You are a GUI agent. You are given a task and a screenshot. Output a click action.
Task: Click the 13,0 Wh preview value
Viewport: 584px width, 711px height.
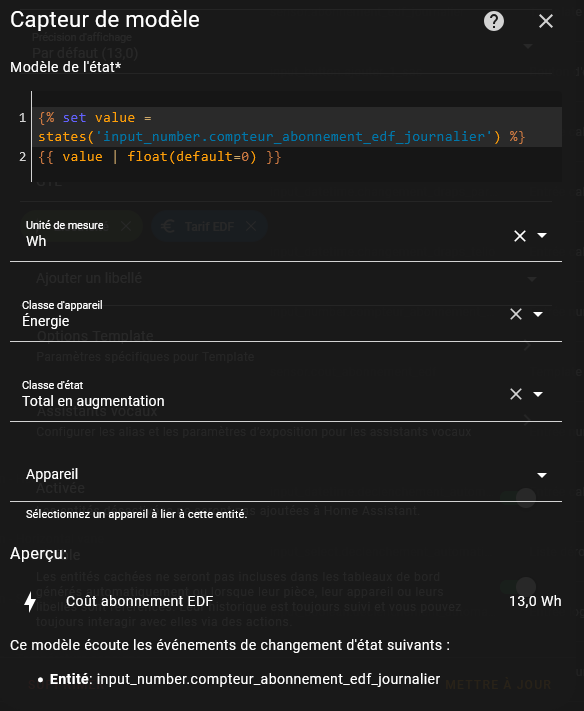pos(535,601)
